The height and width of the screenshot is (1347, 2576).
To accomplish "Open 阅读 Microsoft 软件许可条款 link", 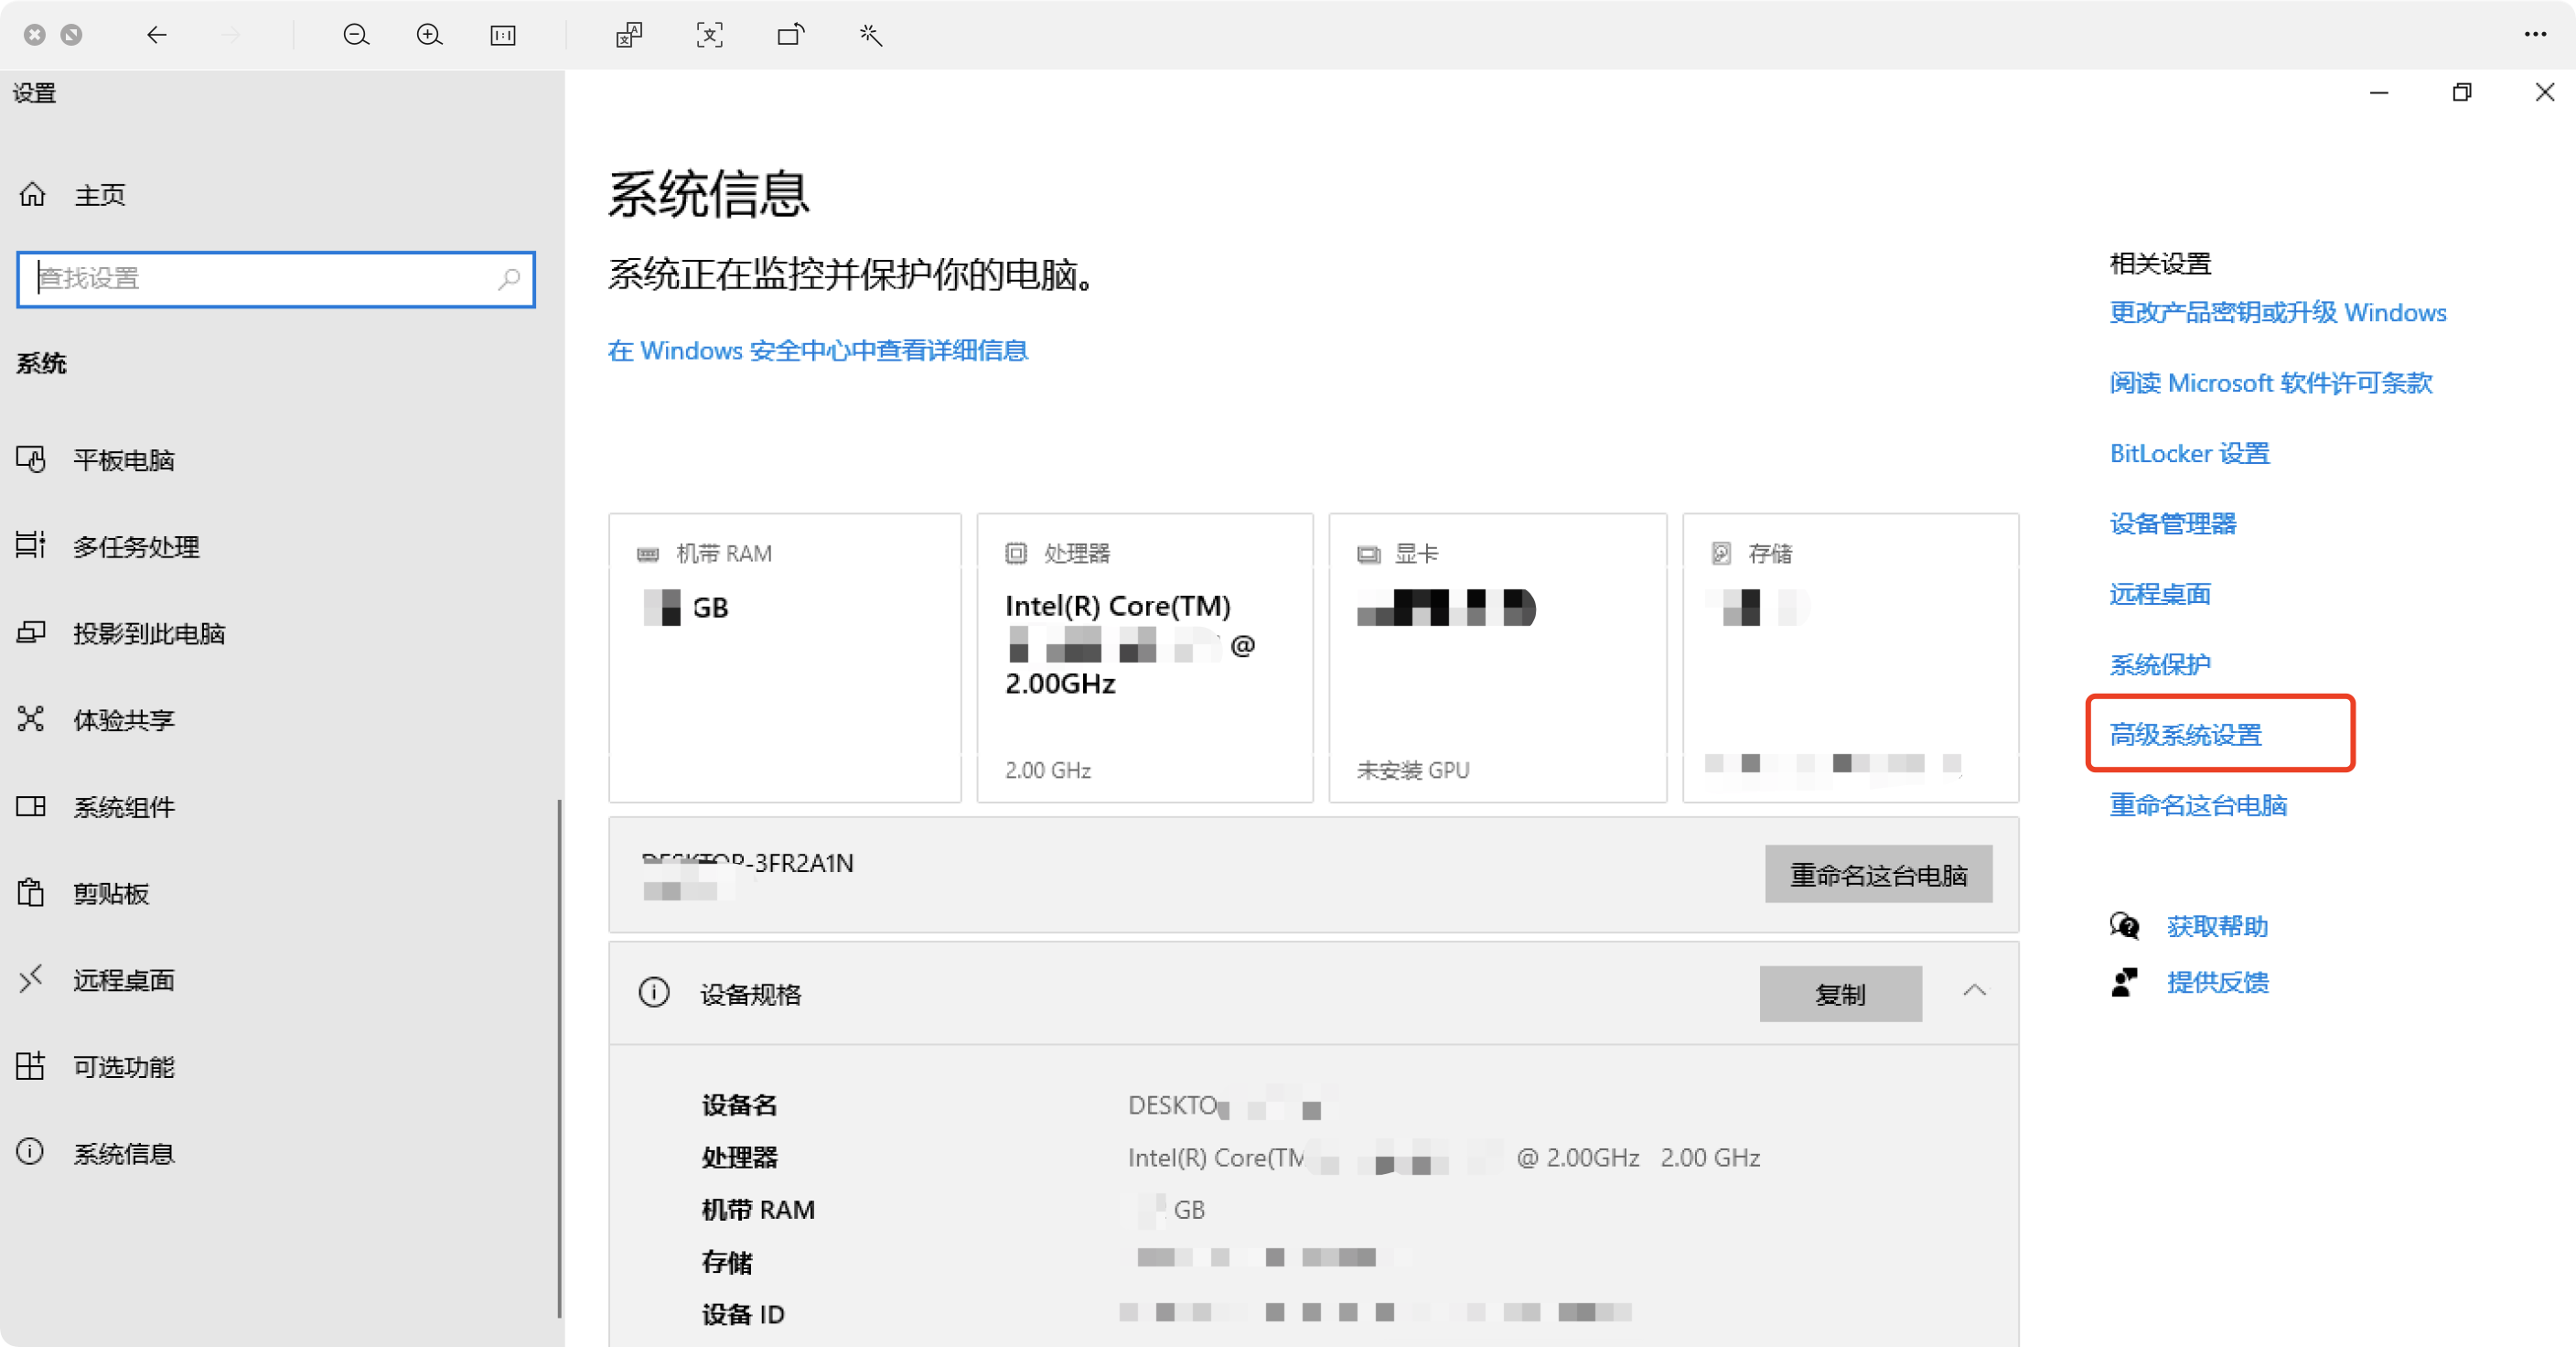I will [x=2271, y=383].
